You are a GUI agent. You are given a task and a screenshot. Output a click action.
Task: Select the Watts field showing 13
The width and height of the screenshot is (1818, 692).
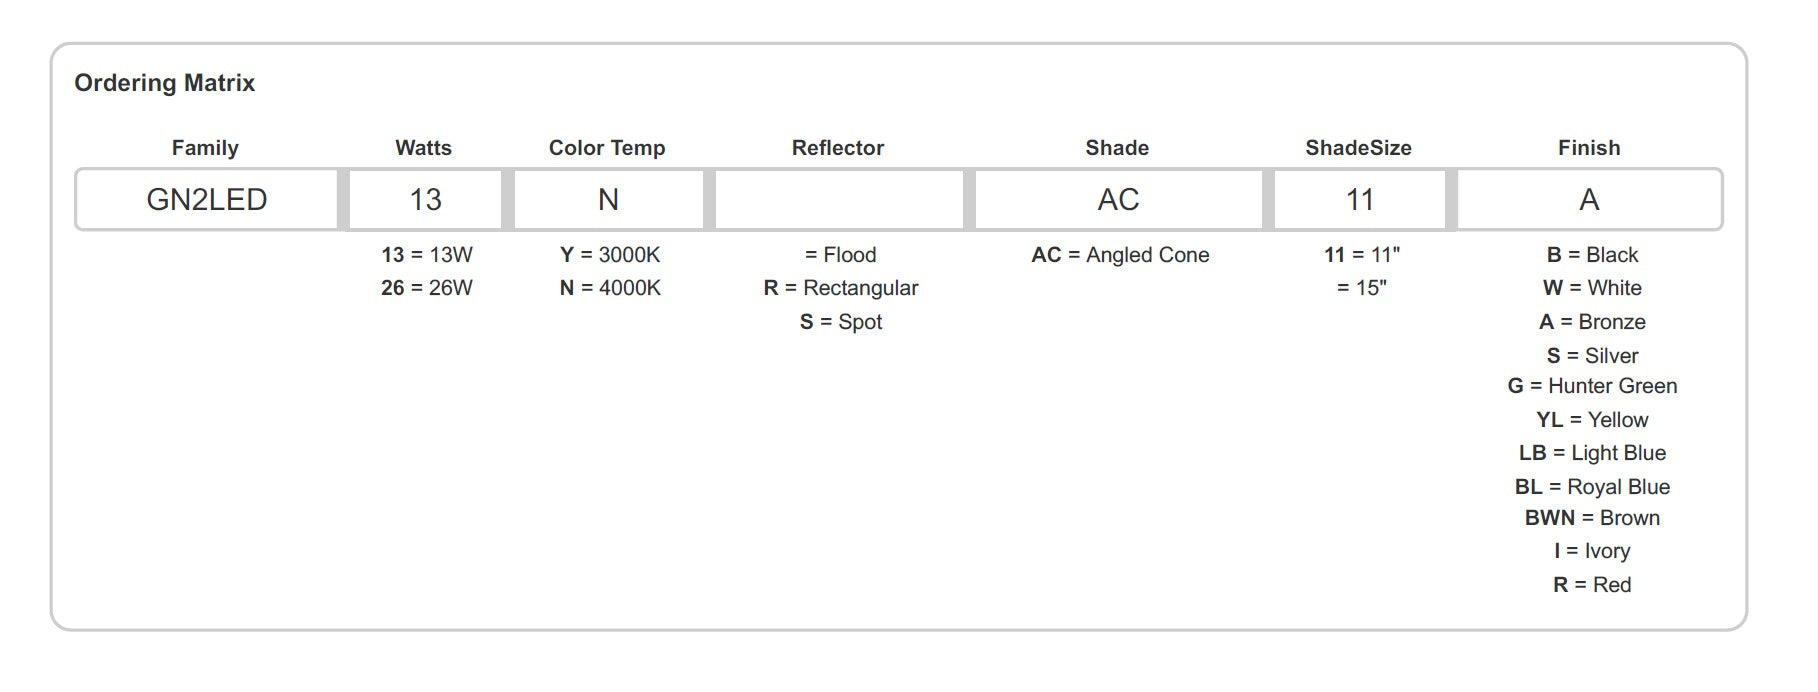(x=425, y=200)
